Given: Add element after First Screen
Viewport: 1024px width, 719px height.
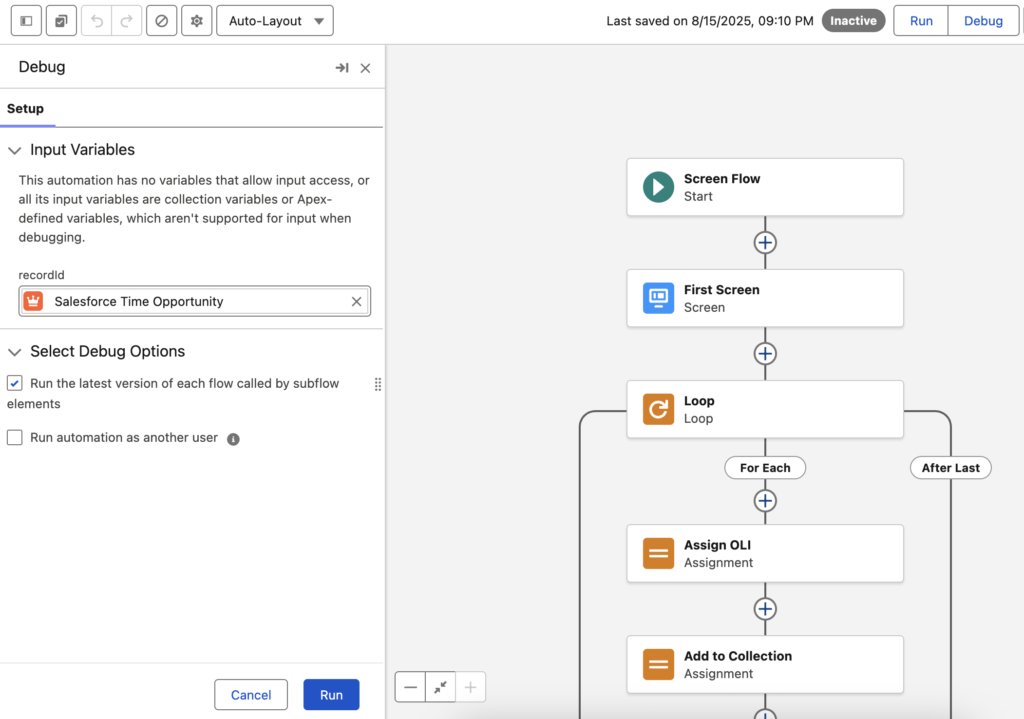Looking at the screenshot, I should [x=765, y=354].
